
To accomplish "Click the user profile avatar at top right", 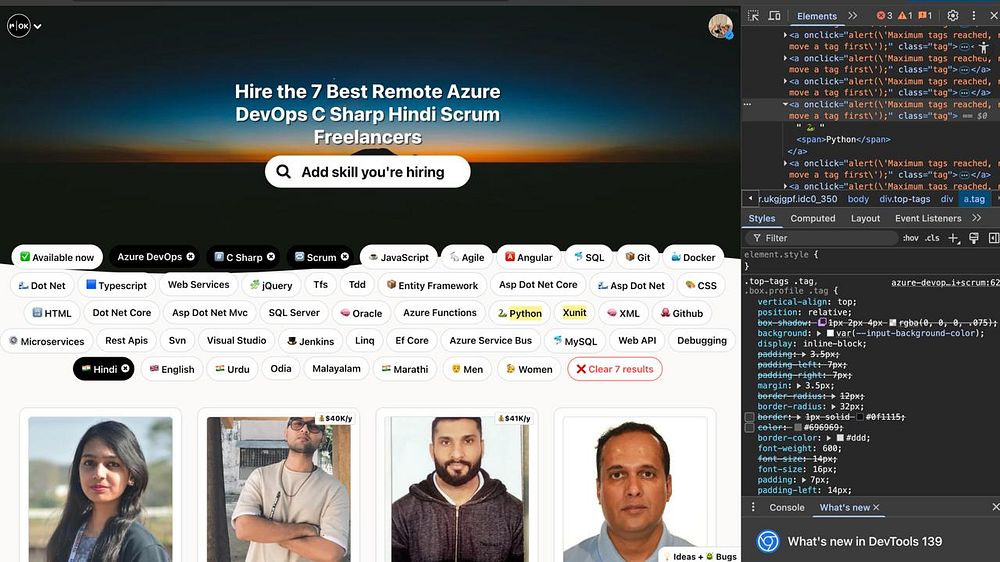I will point(721,26).
